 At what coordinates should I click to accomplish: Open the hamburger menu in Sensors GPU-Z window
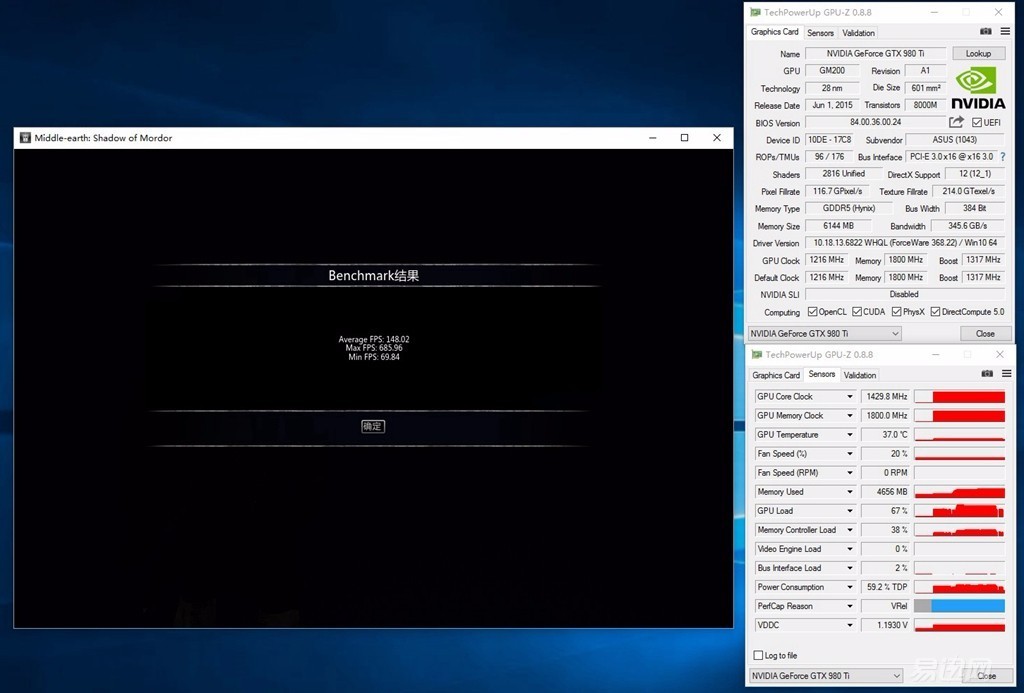point(1006,374)
